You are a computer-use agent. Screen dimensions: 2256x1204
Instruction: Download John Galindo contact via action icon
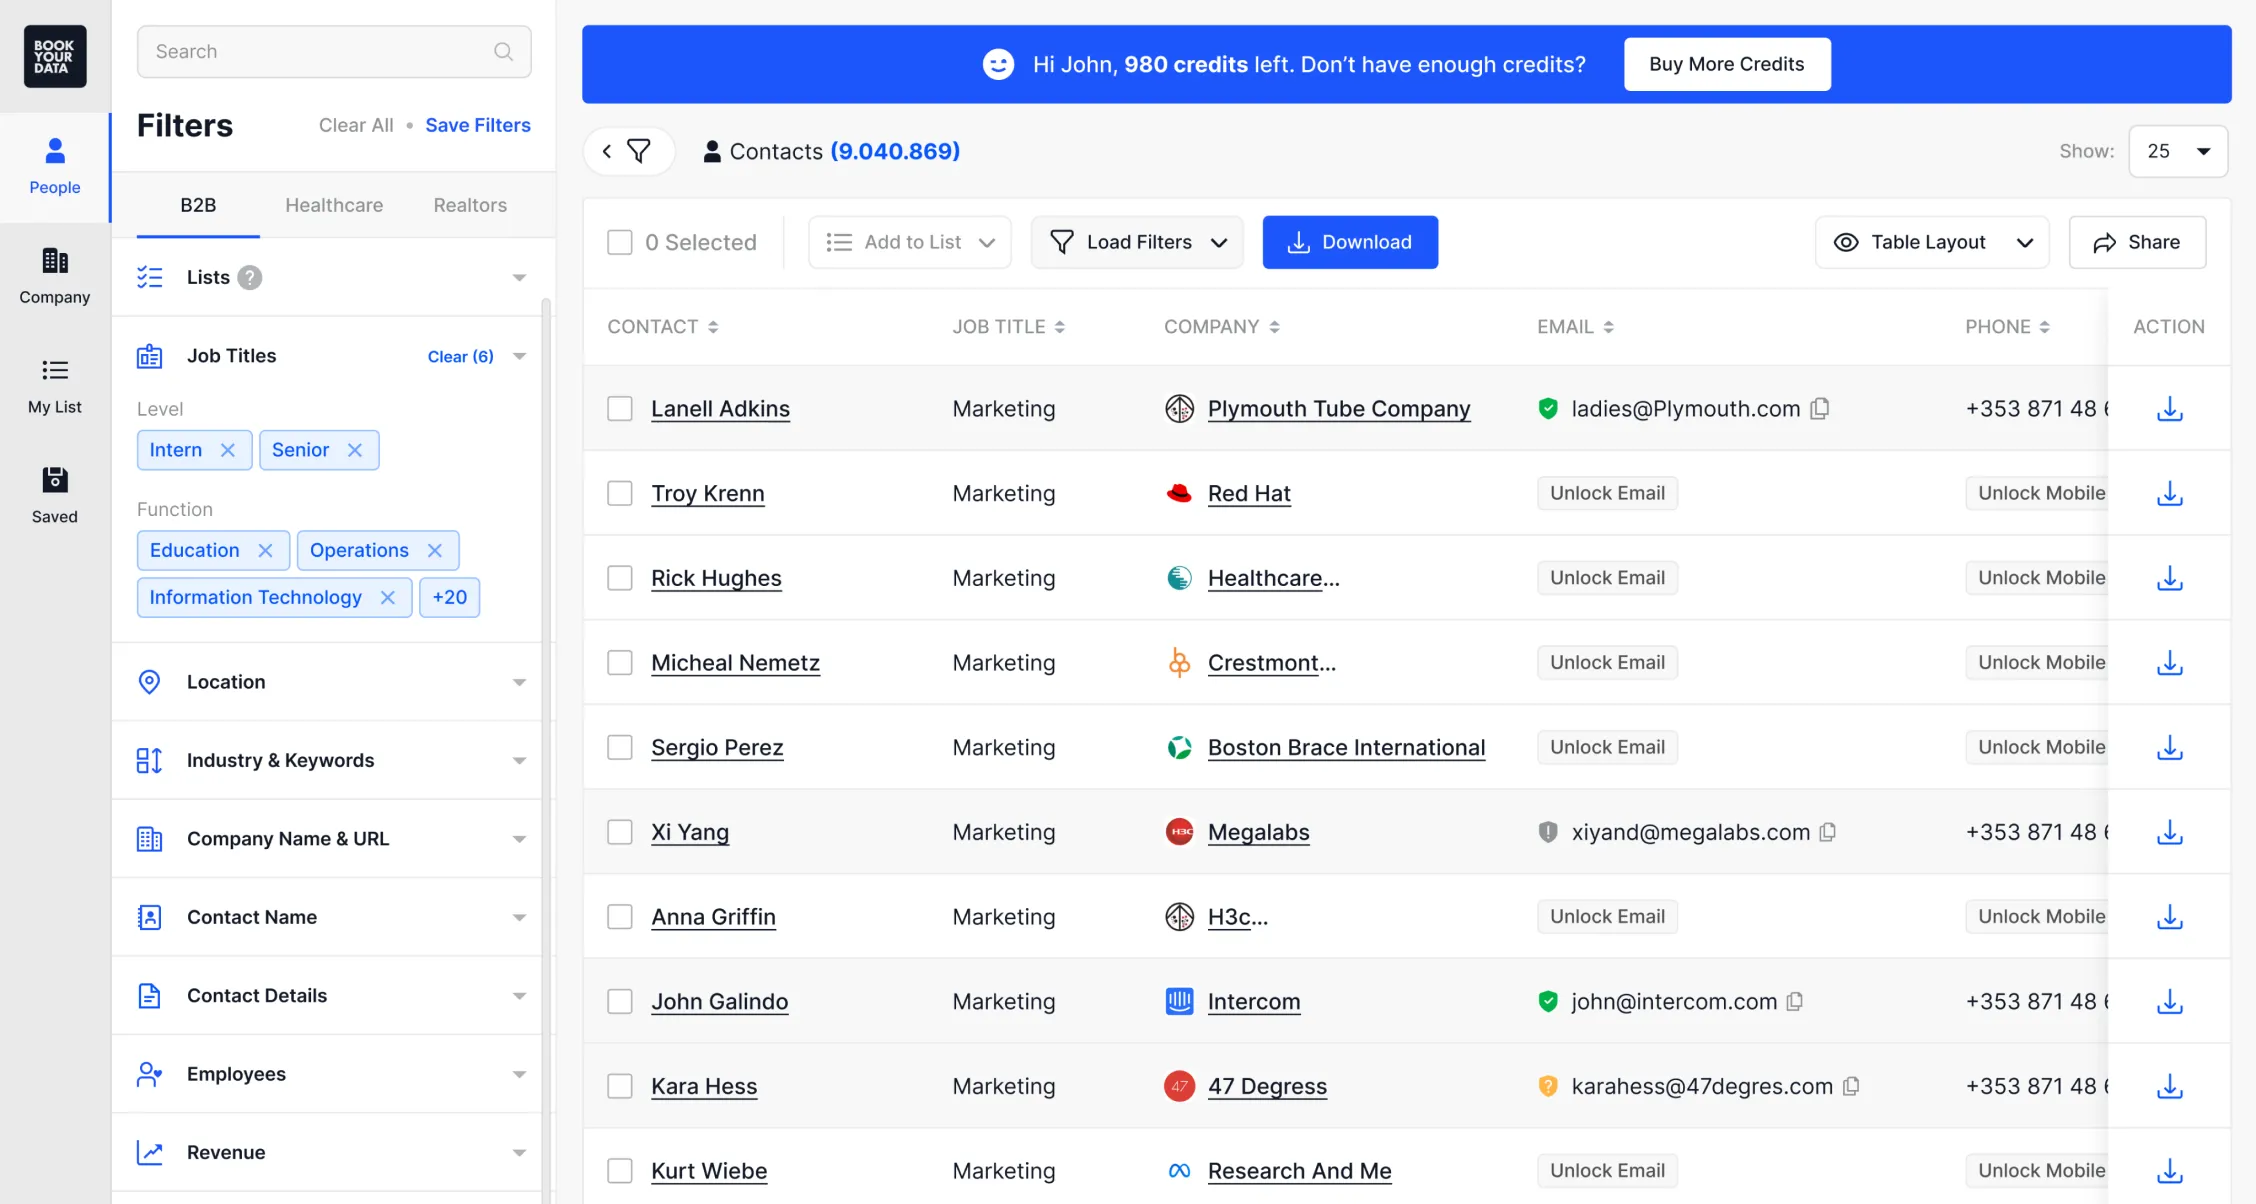(2169, 1001)
